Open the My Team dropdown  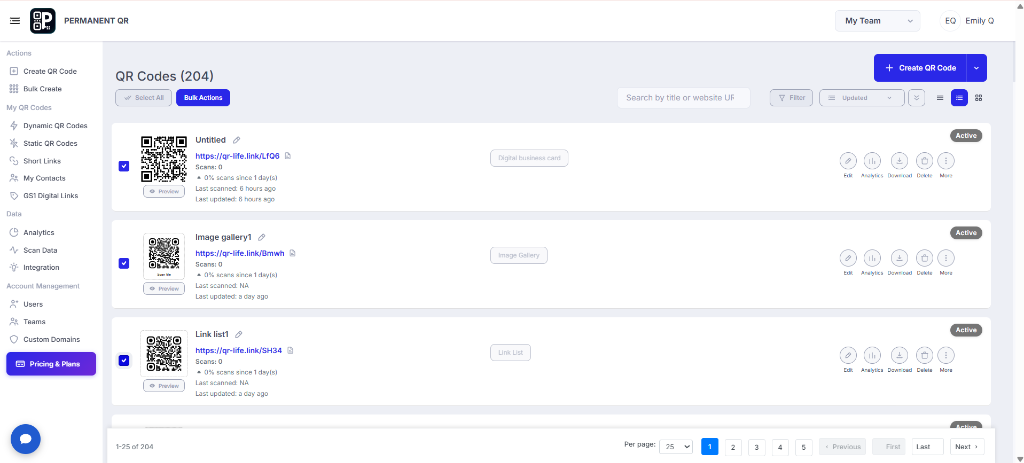point(877,21)
